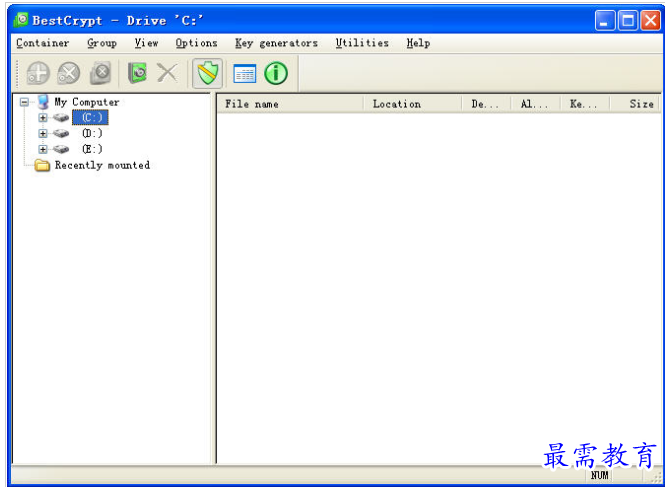Sort by Location column header
The width and height of the screenshot is (665, 487).
point(413,104)
